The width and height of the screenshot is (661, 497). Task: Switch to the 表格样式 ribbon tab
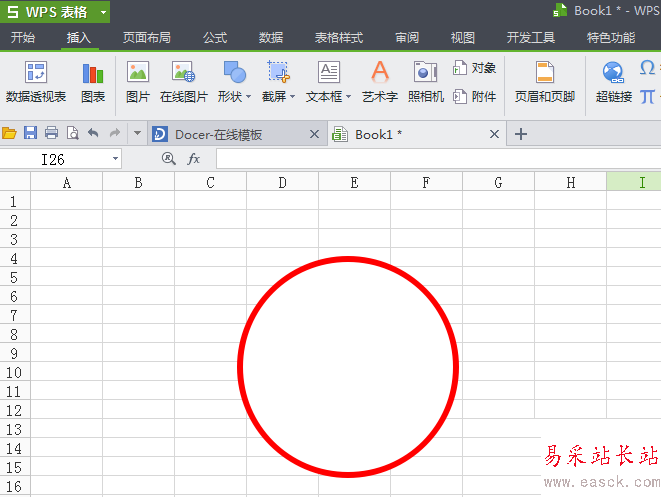339,38
